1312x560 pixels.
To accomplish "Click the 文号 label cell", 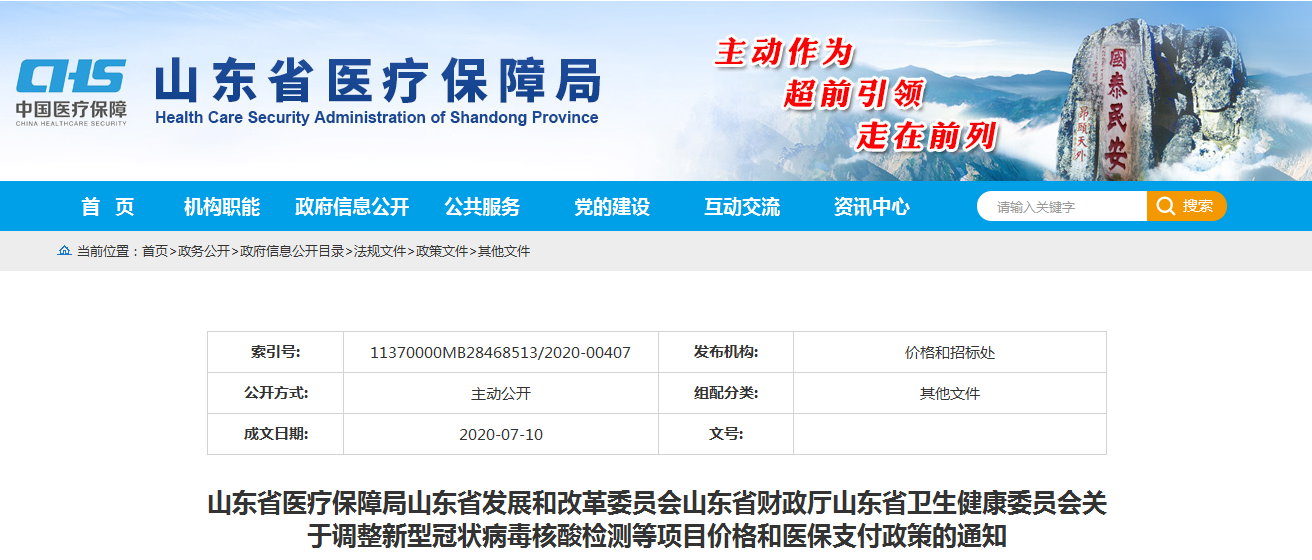I will [726, 434].
